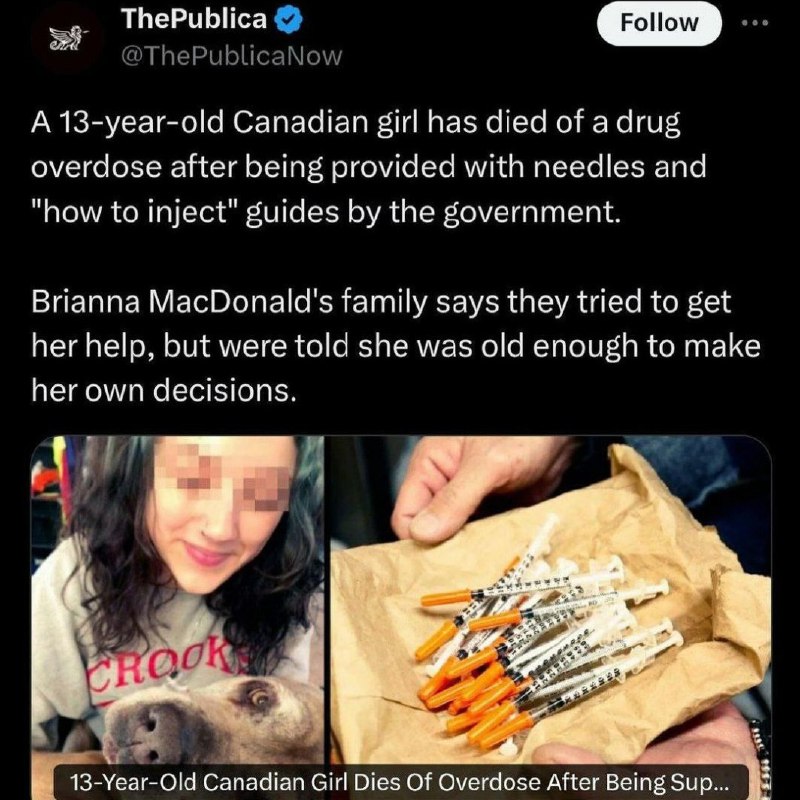Open ThePublica profile avatar
The width and height of the screenshot is (800, 800).
pyautogui.click(x=68, y=38)
